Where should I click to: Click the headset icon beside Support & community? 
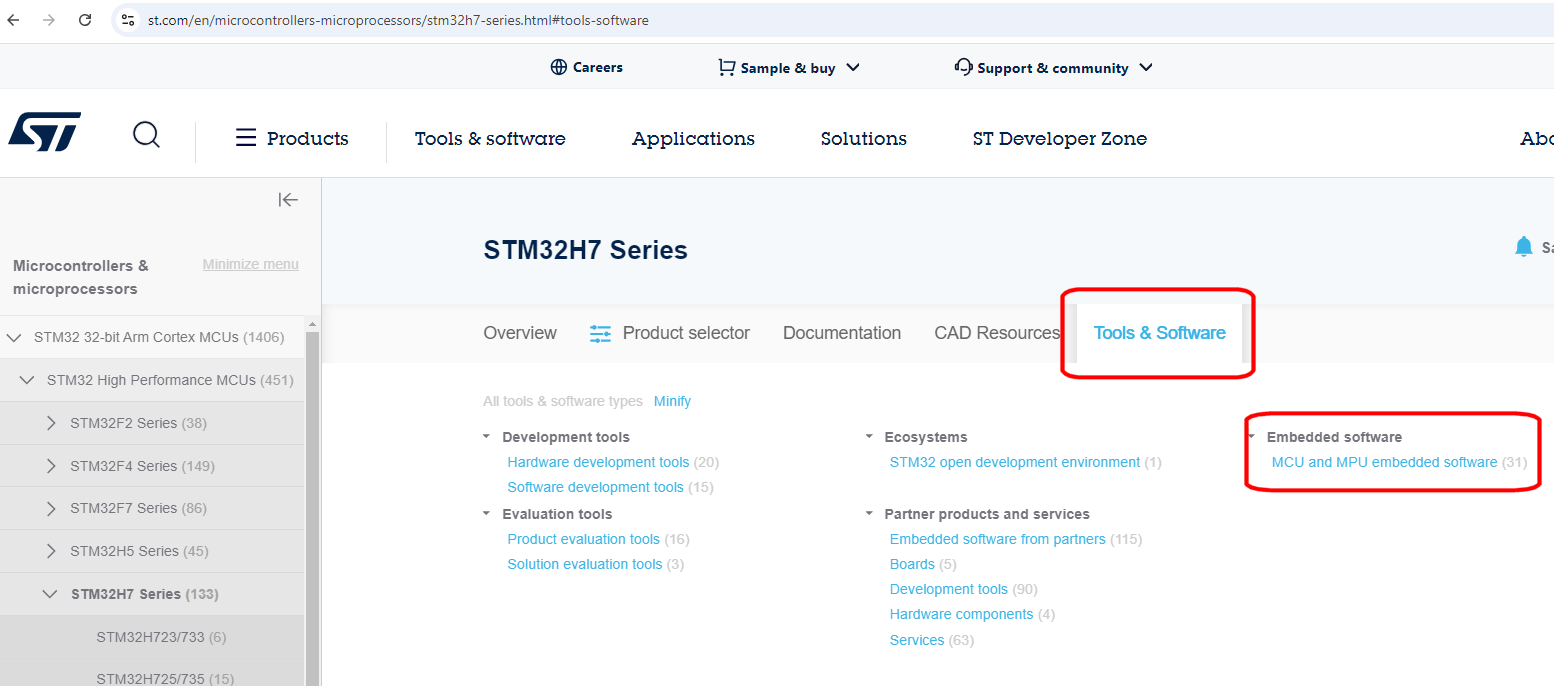pos(963,66)
